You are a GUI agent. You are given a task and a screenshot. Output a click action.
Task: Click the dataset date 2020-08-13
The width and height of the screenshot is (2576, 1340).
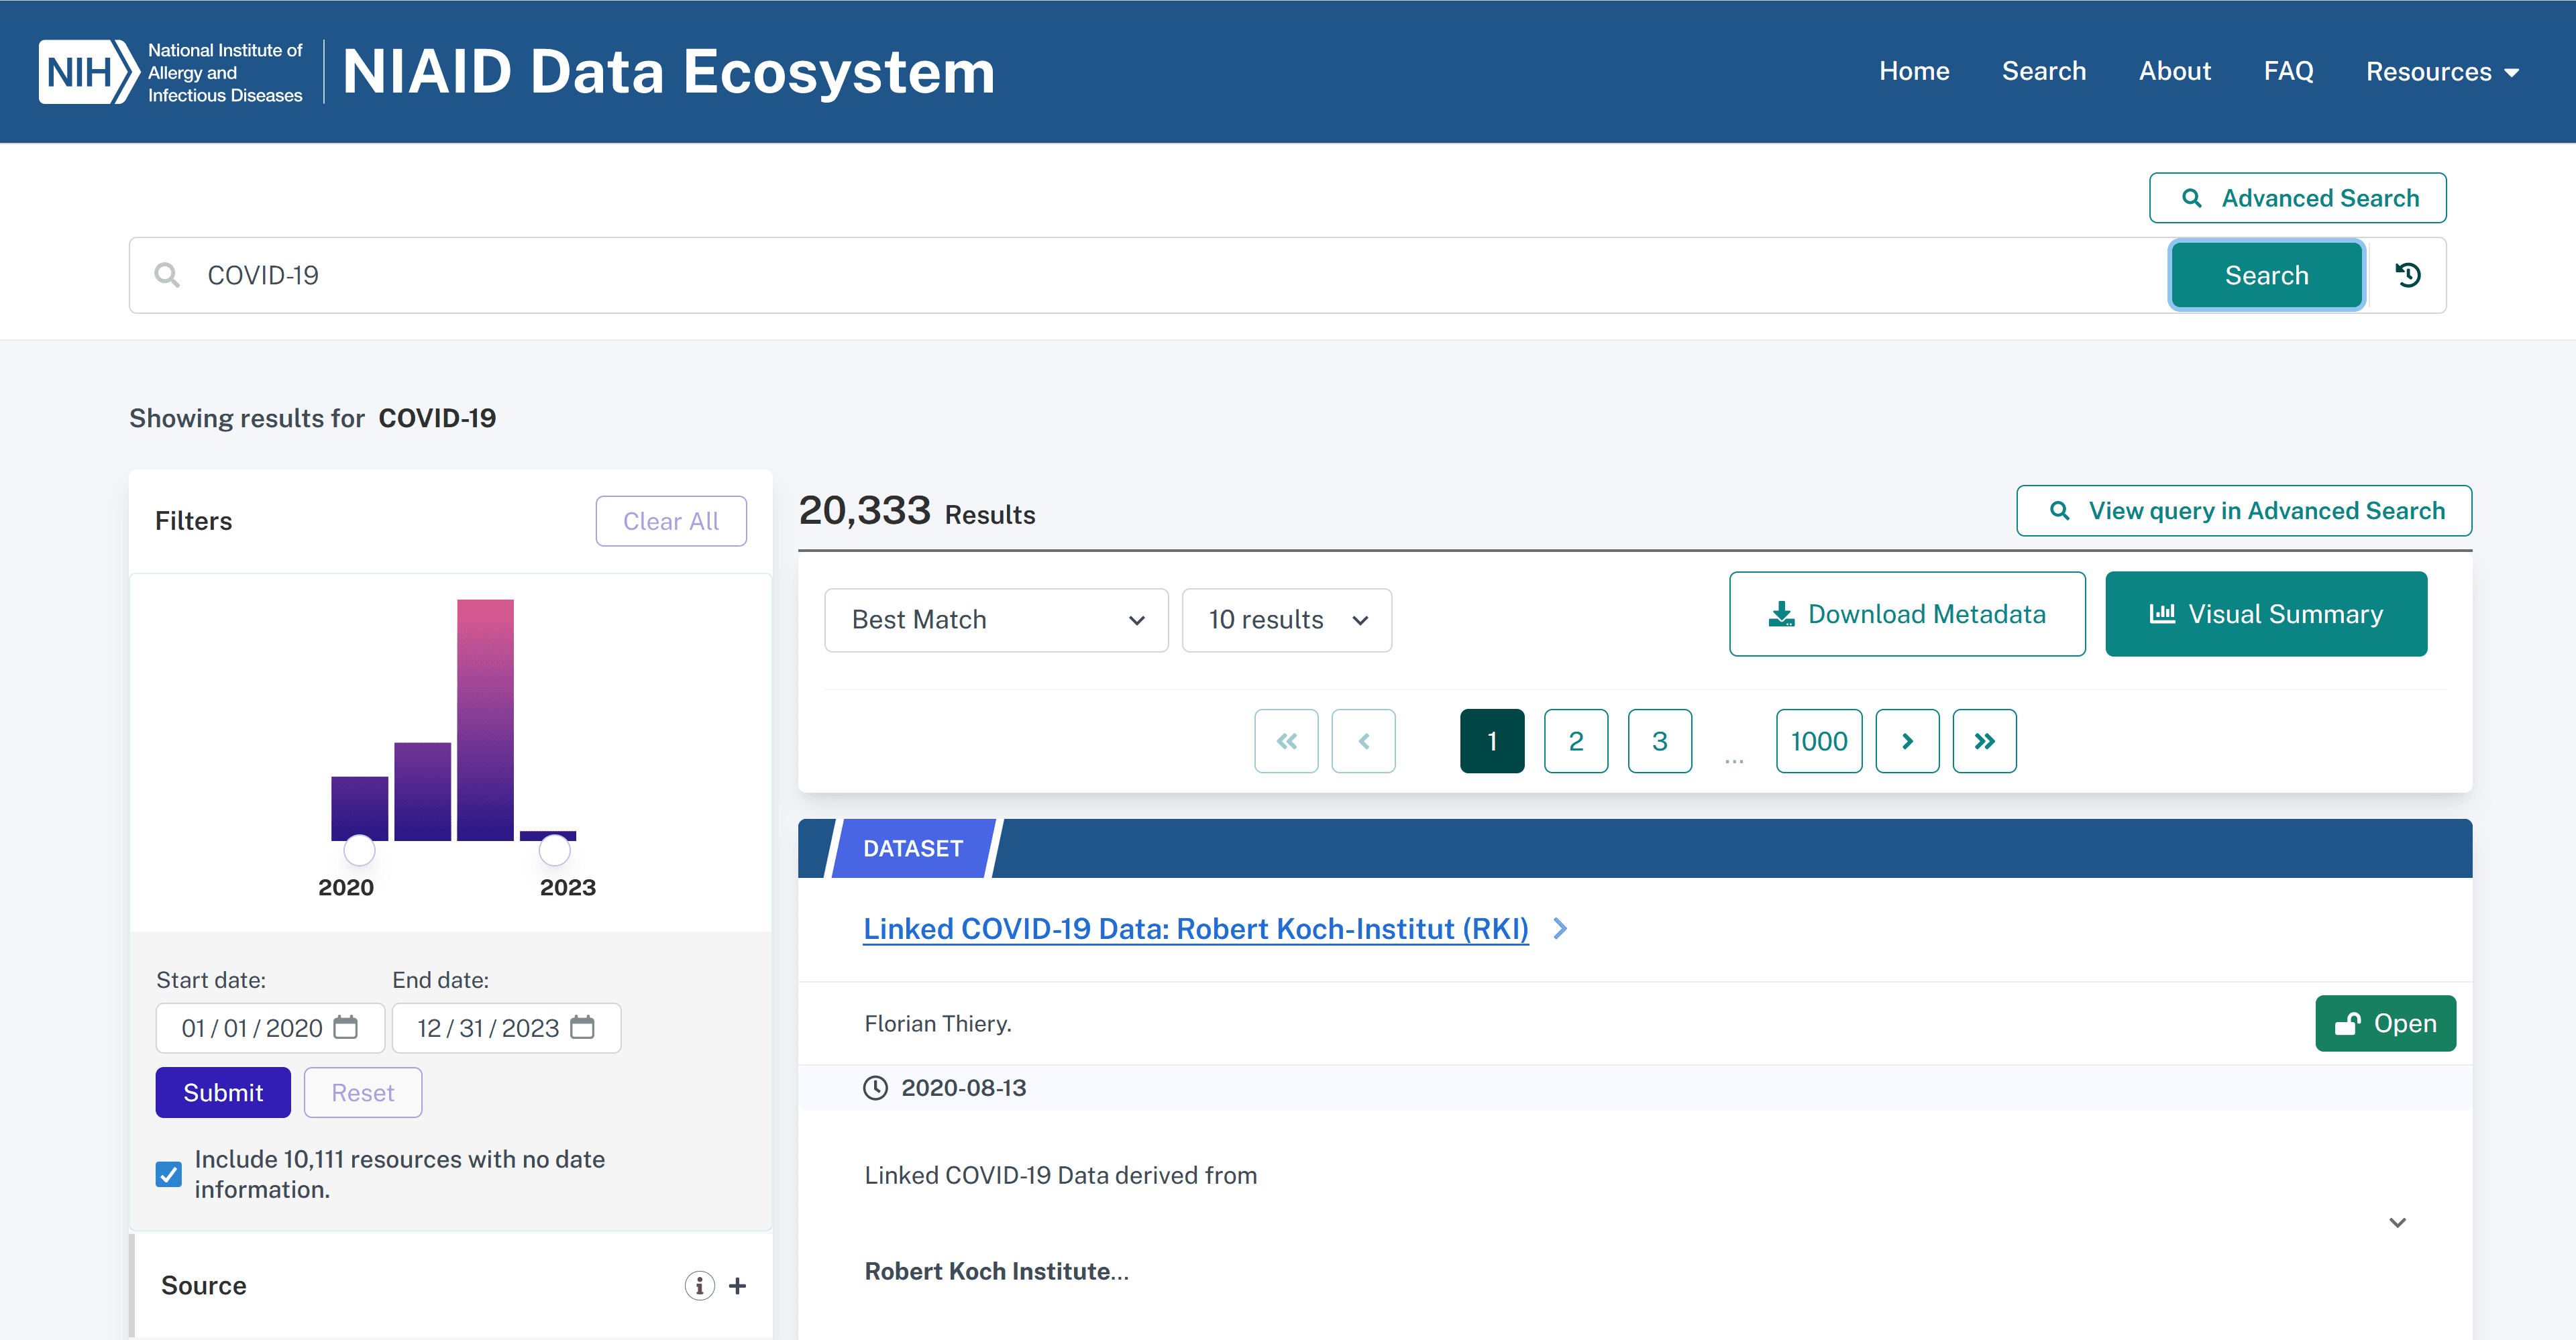964,1087
